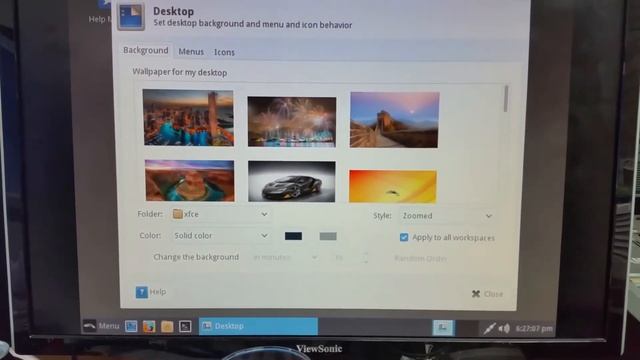Image resolution: width=640 pixels, height=360 pixels.
Task: Select the fireworks wallpaper thumbnail
Action: (x=292, y=122)
